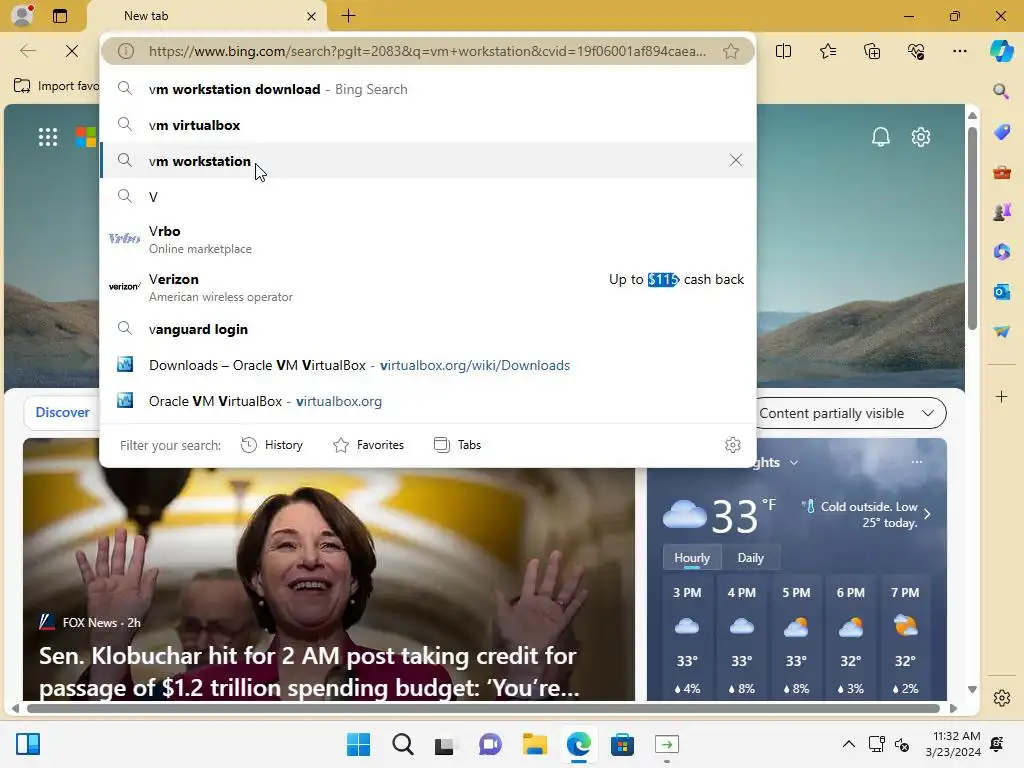Select 'vm workstation download' Bing suggestion

tap(428, 89)
